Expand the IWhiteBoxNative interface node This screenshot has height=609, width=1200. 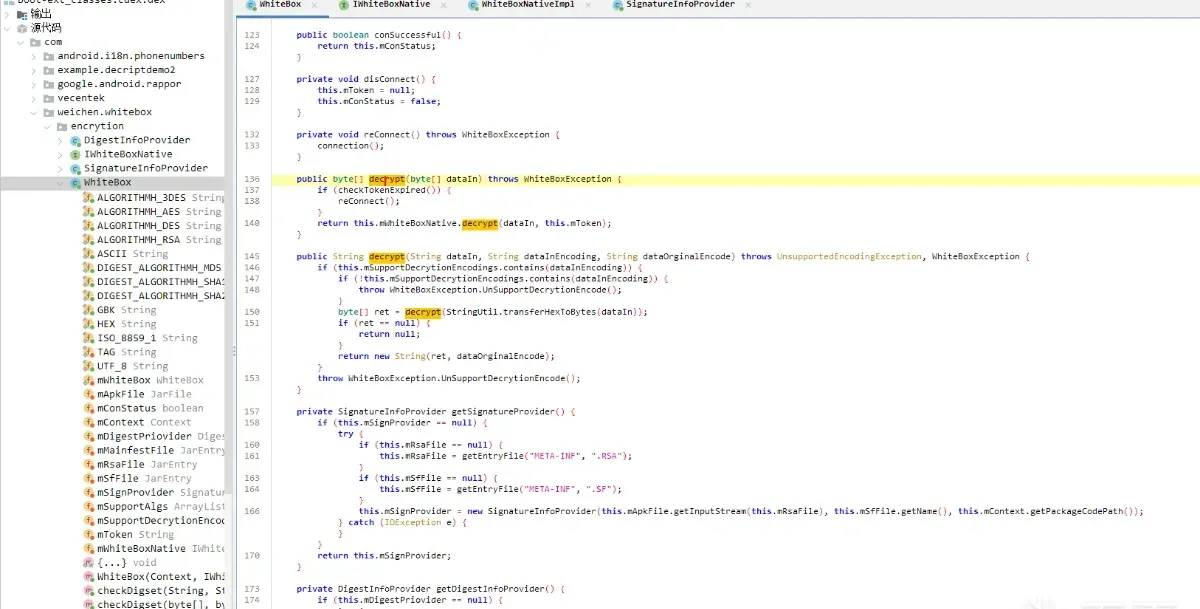click(60, 154)
